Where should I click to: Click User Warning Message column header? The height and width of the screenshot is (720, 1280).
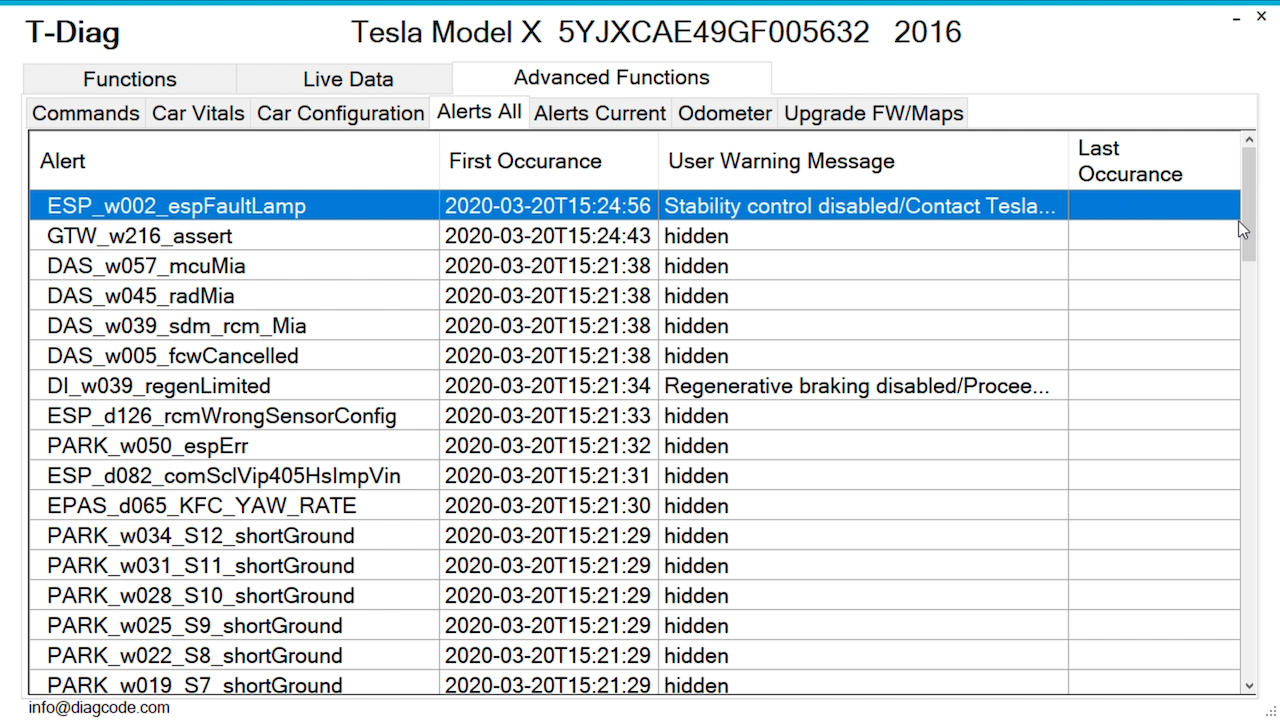(x=864, y=161)
